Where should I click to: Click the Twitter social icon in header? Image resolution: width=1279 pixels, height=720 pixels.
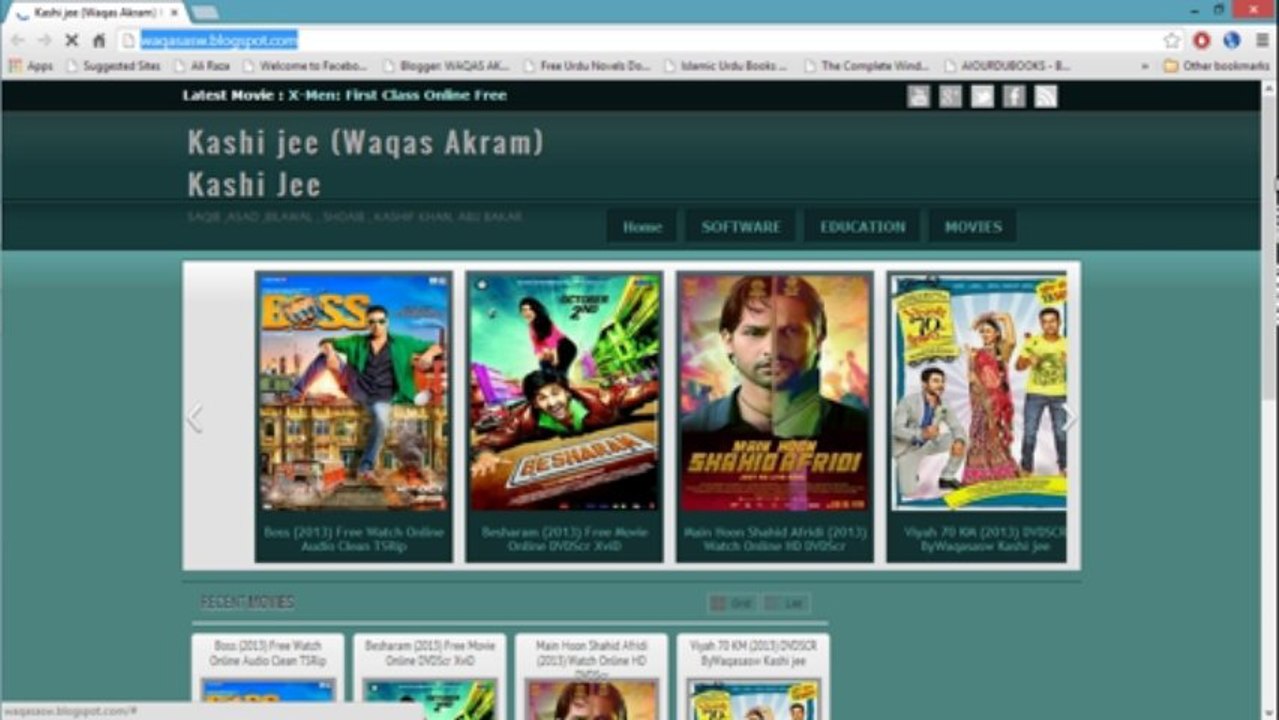click(982, 96)
